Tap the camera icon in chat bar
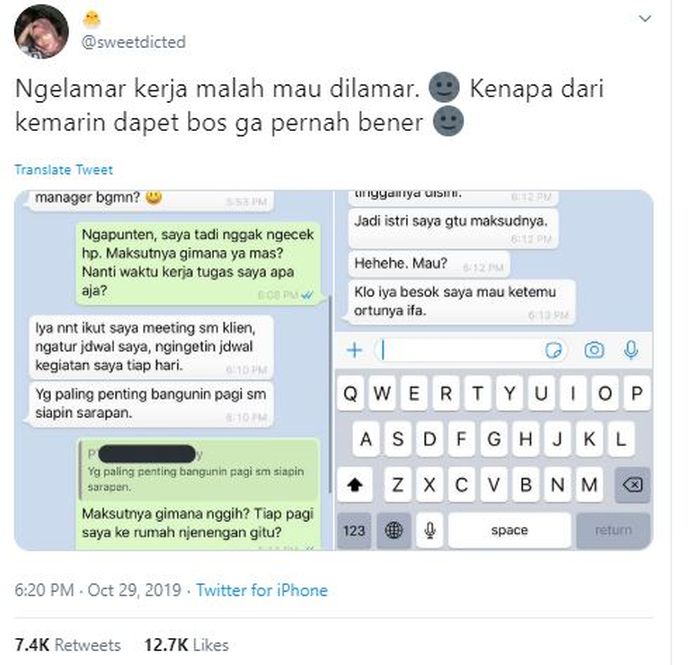The image size is (700, 665). point(594,350)
